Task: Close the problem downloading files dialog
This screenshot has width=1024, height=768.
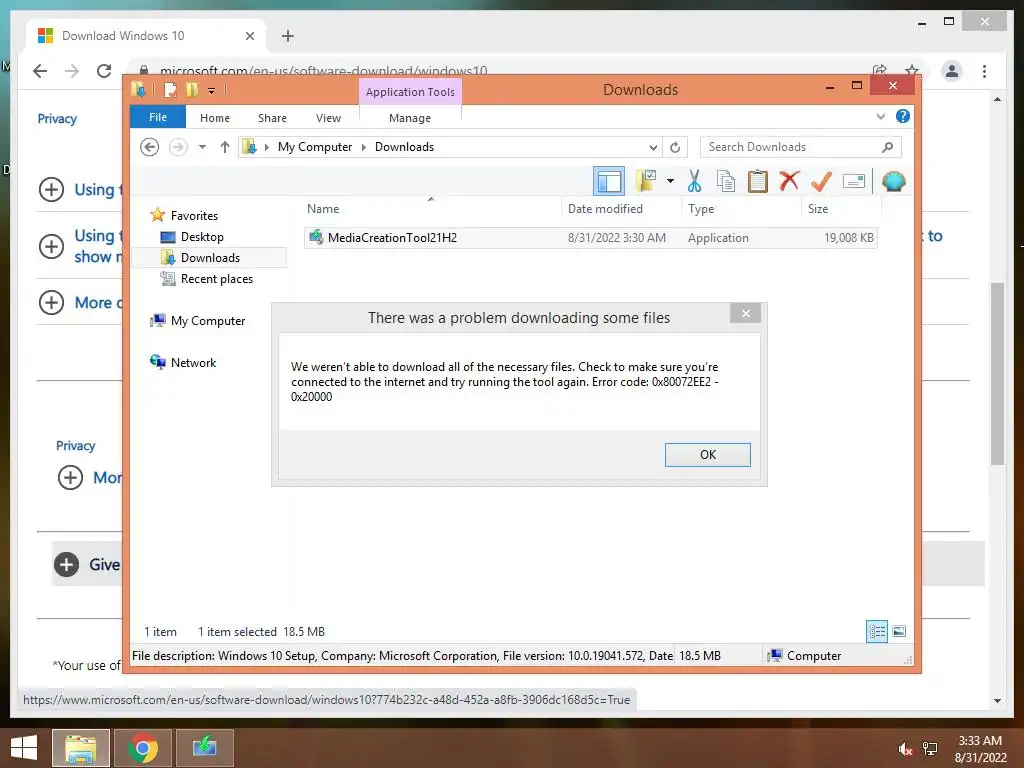Action: click(746, 313)
